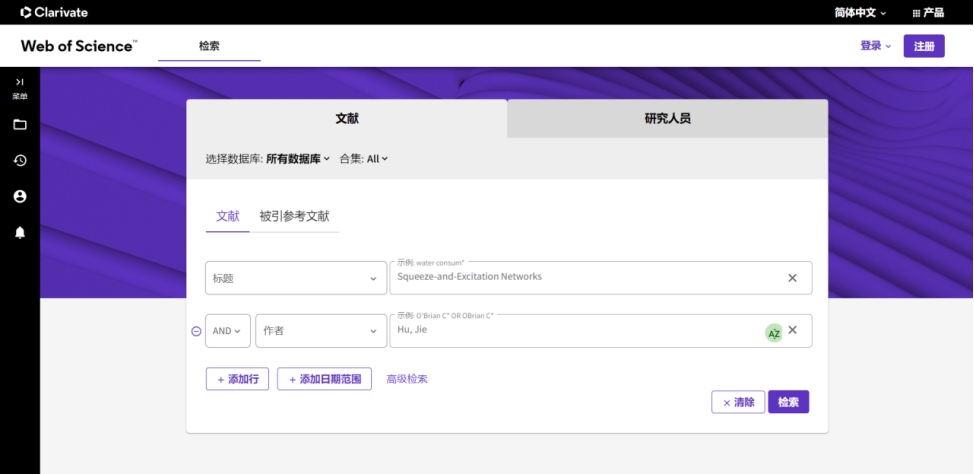Select the 被引参考文献 sub-tab

pyautogui.click(x=294, y=216)
